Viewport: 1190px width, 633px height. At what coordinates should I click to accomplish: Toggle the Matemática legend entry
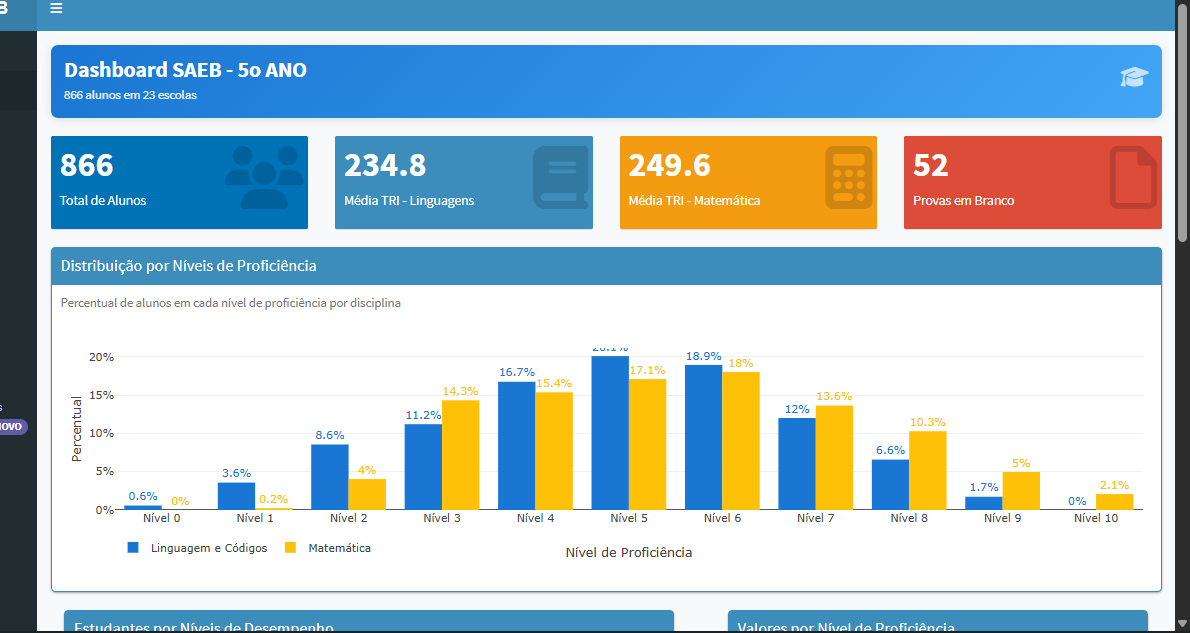[328, 548]
